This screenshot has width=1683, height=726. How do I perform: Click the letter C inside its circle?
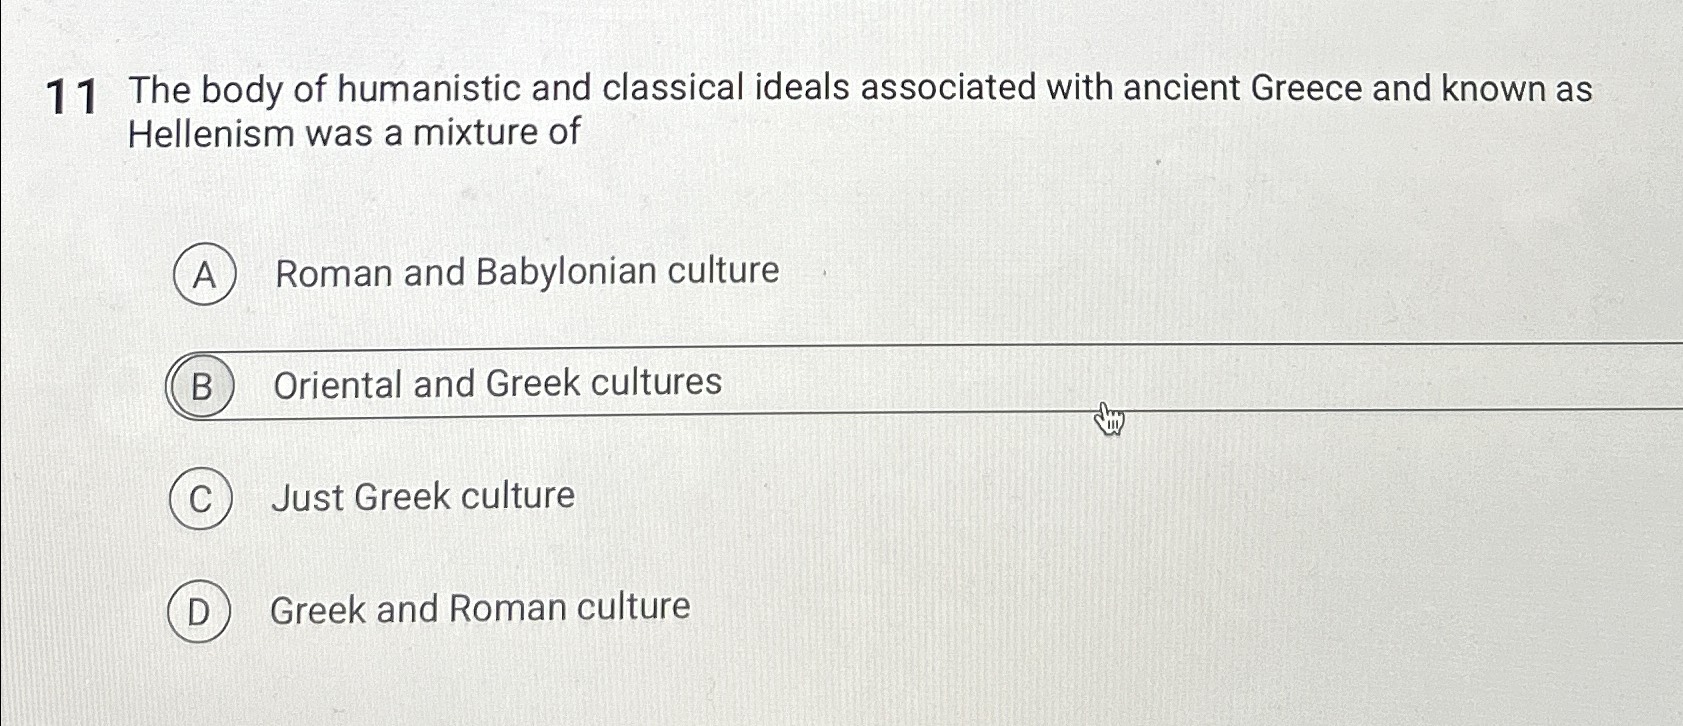(201, 497)
